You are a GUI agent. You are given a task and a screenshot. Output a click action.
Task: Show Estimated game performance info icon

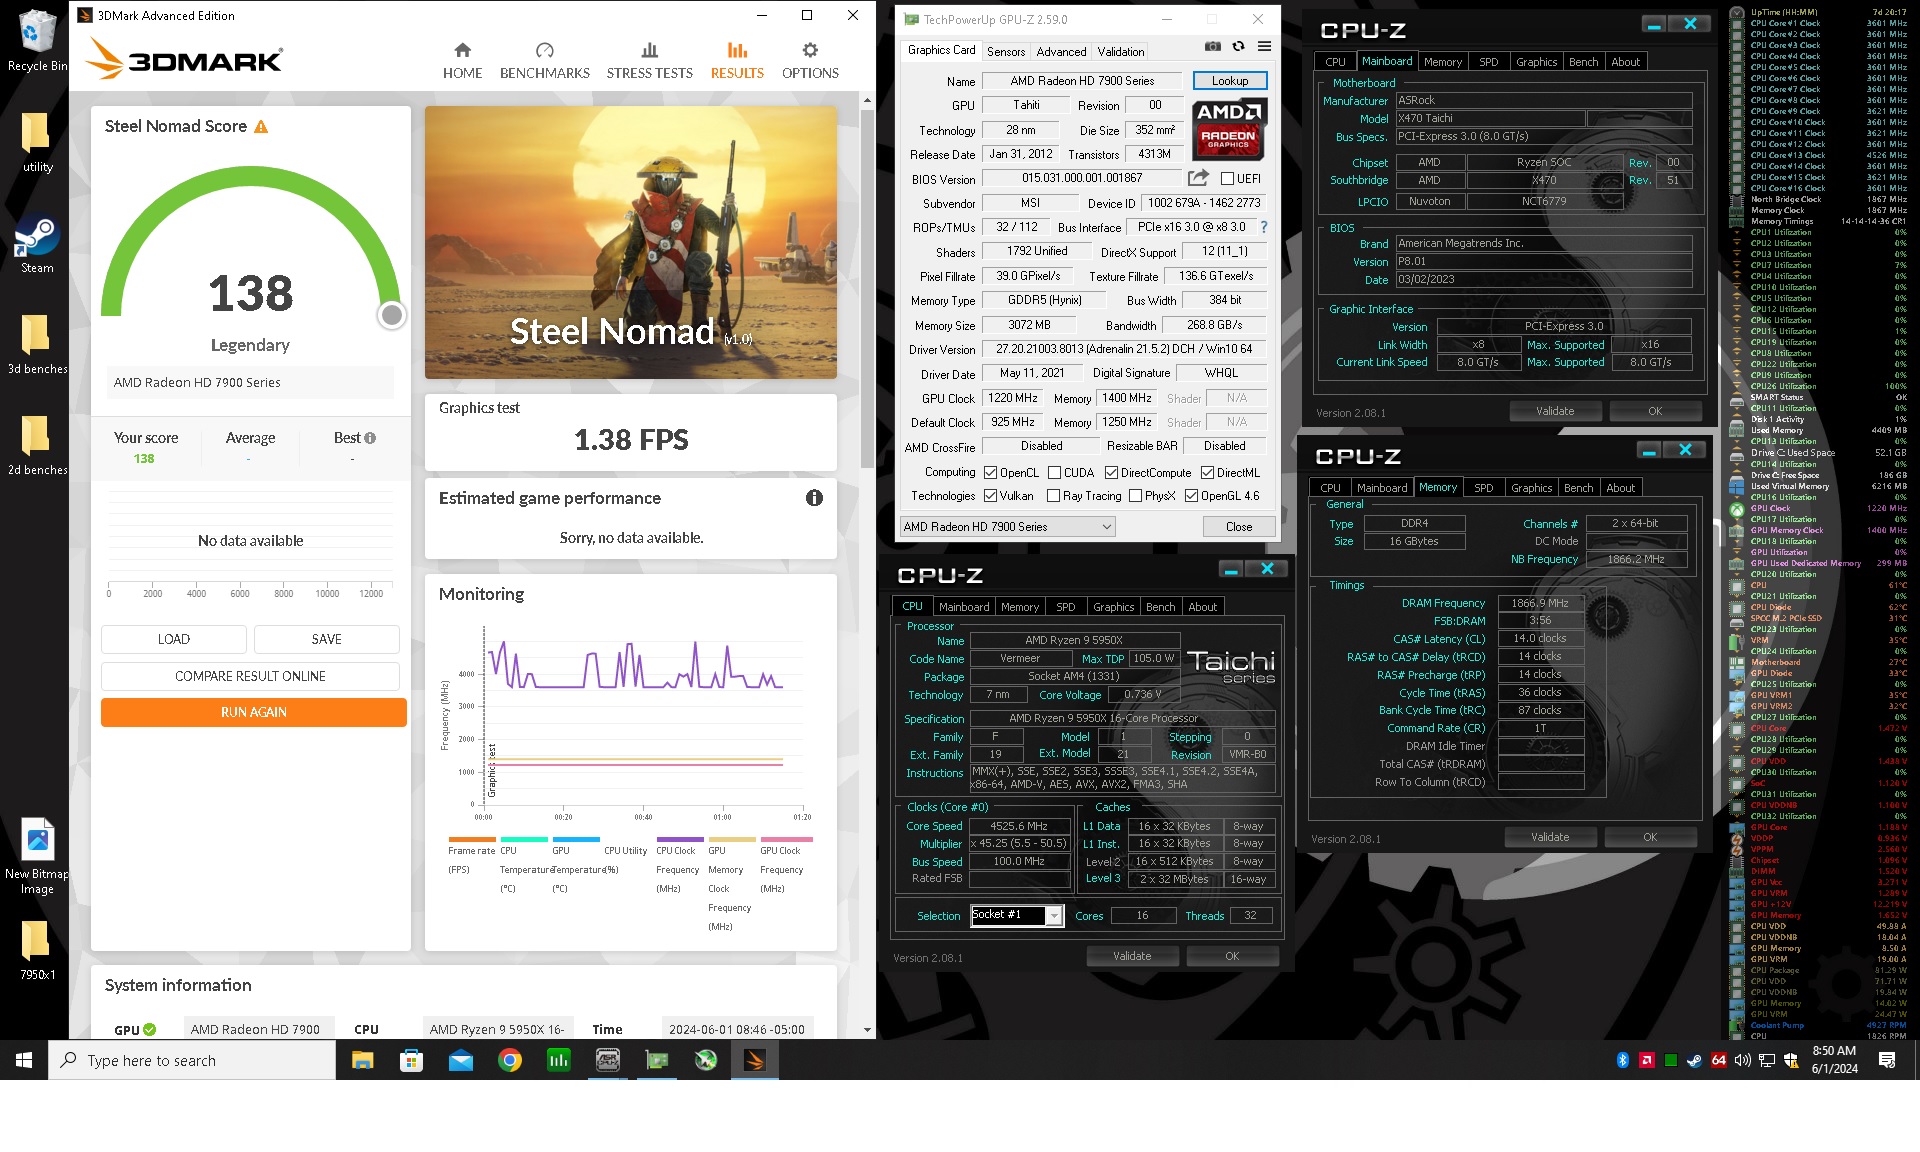[814, 498]
